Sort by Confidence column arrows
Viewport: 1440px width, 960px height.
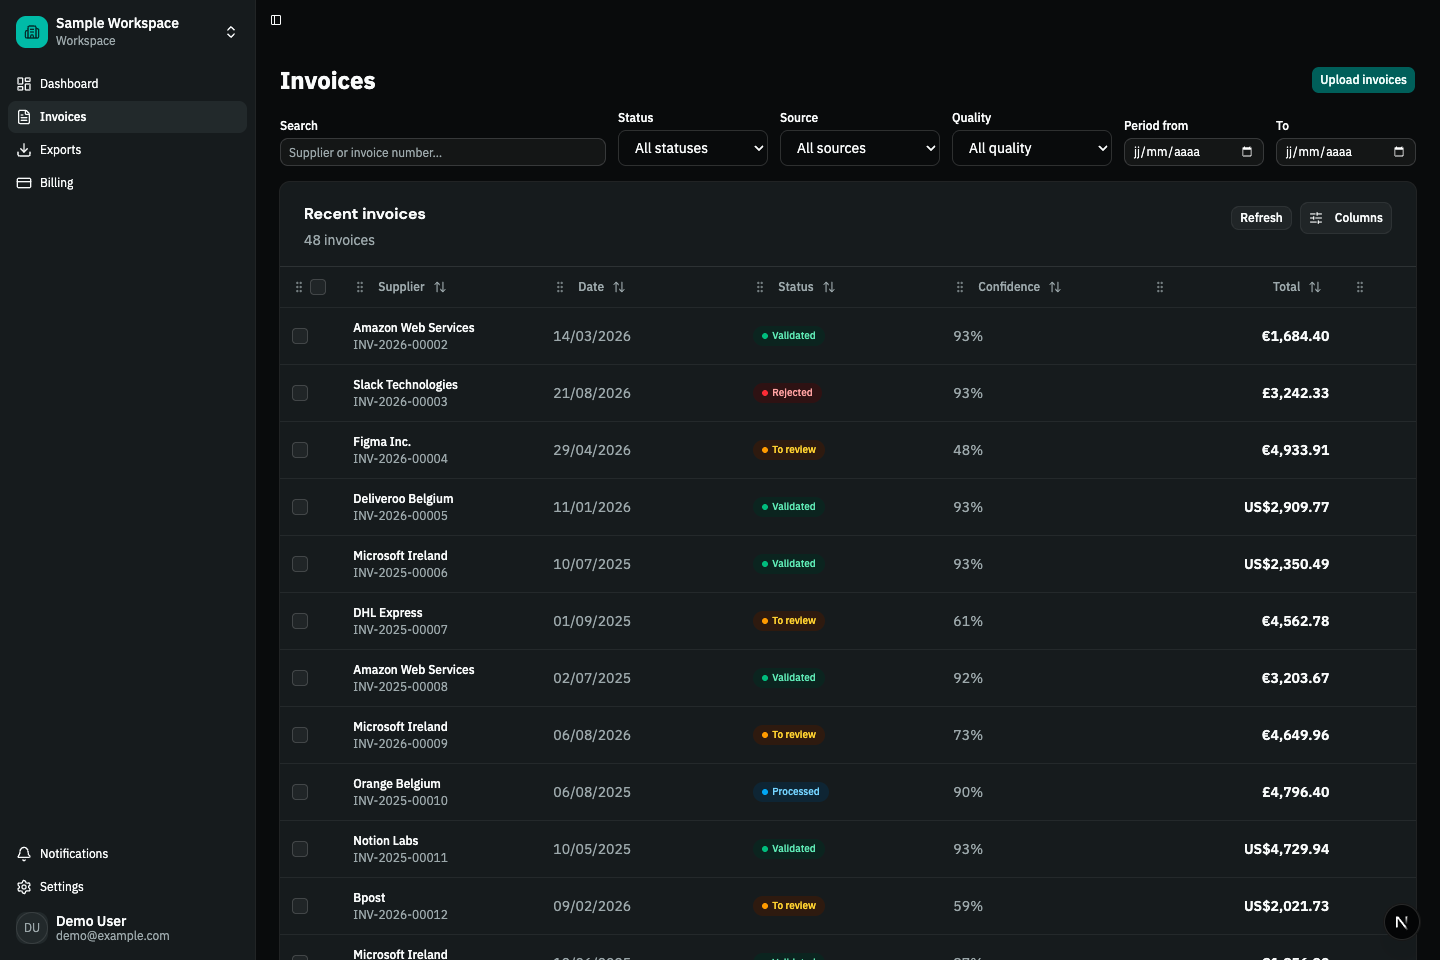point(1055,287)
